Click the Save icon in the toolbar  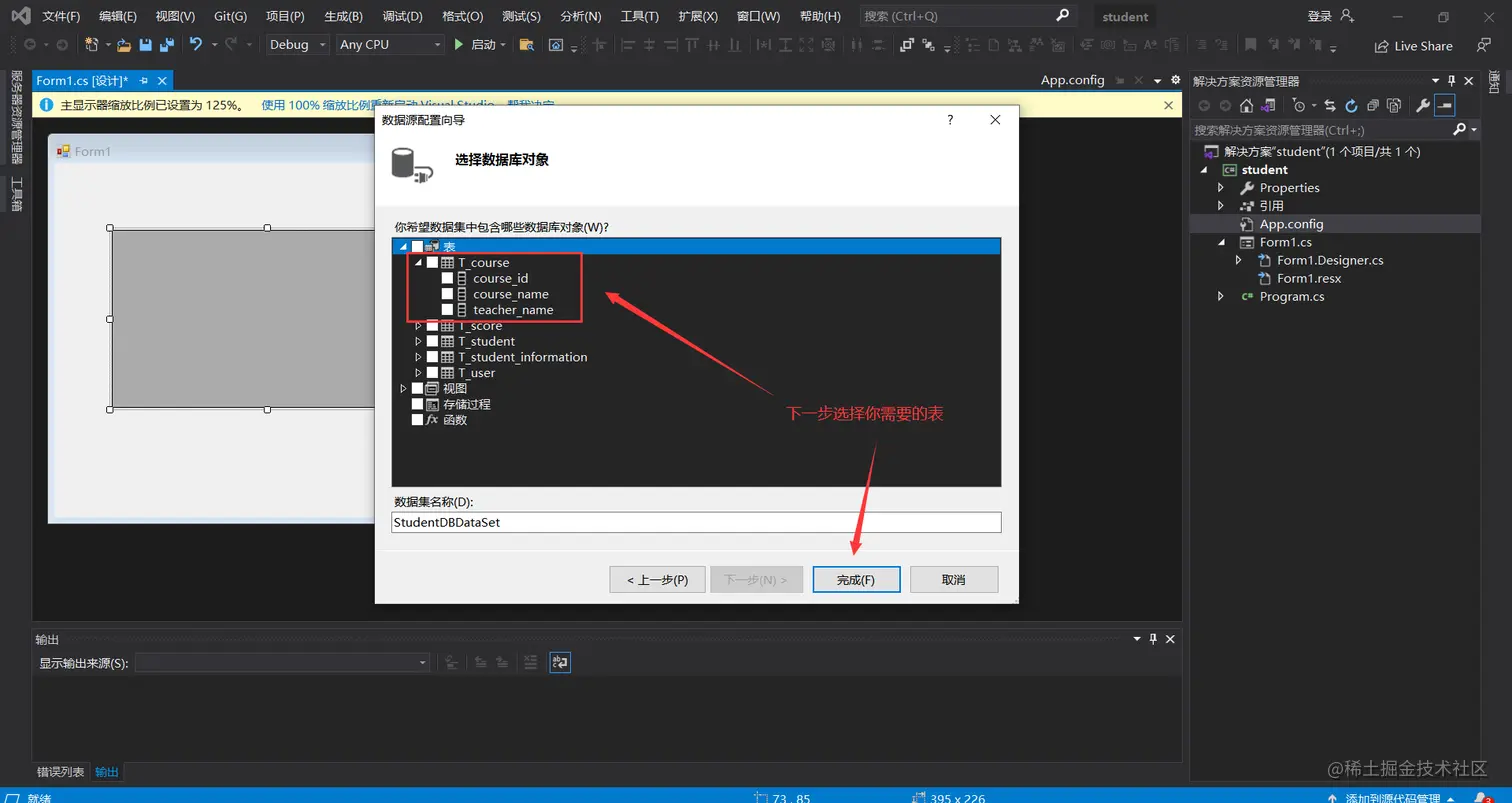tap(146, 45)
